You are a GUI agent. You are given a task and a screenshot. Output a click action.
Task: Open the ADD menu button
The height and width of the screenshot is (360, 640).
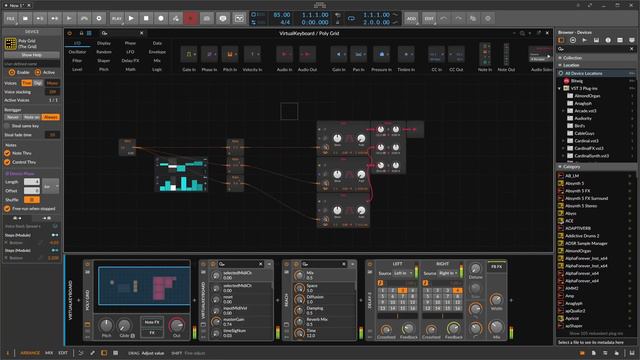click(x=411, y=18)
